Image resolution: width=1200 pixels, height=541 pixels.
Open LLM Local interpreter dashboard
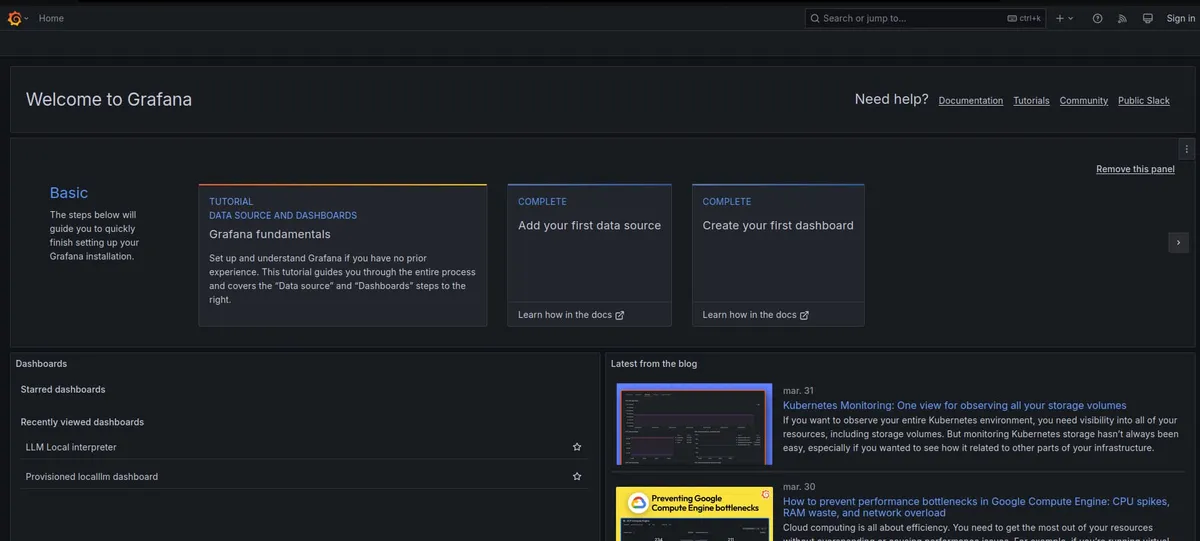coord(71,447)
